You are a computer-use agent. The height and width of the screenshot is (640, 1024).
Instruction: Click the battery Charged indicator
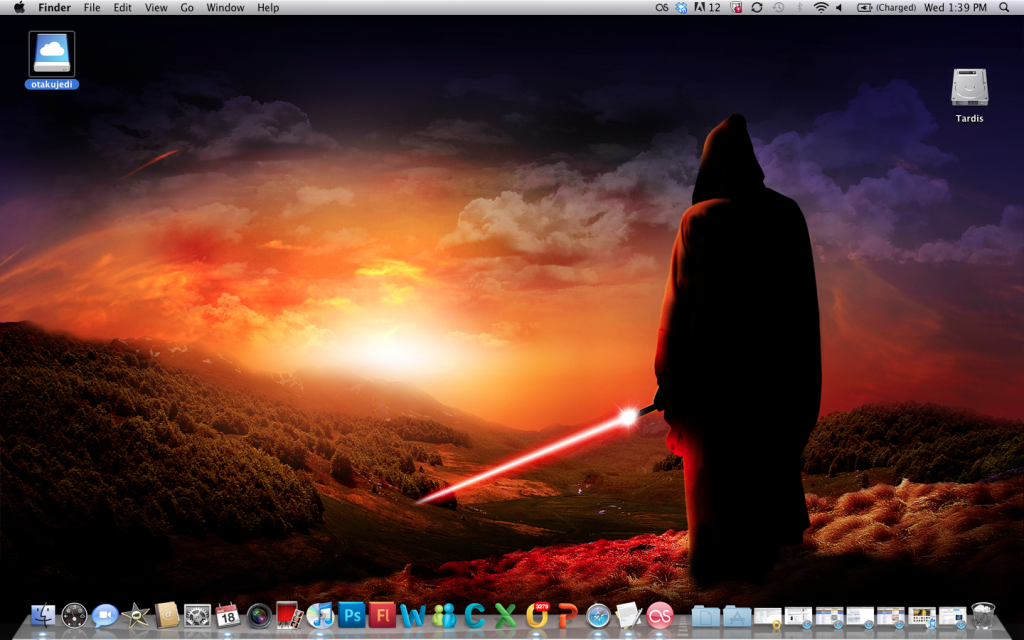pyautogui.click(x=886, y=7)
